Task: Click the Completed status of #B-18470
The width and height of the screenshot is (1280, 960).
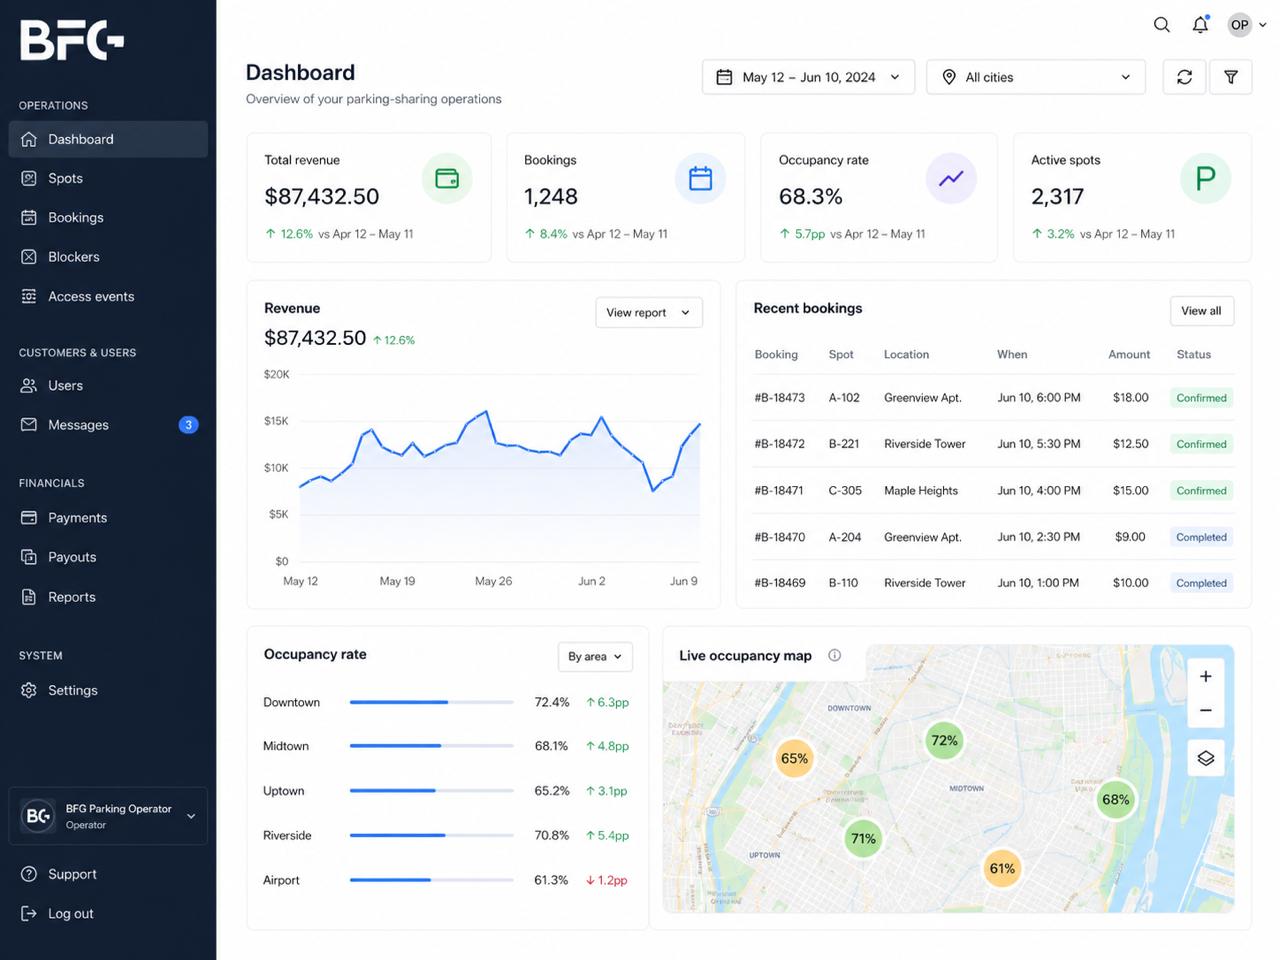Action: pyautogui.click(x=1201, y=537)
